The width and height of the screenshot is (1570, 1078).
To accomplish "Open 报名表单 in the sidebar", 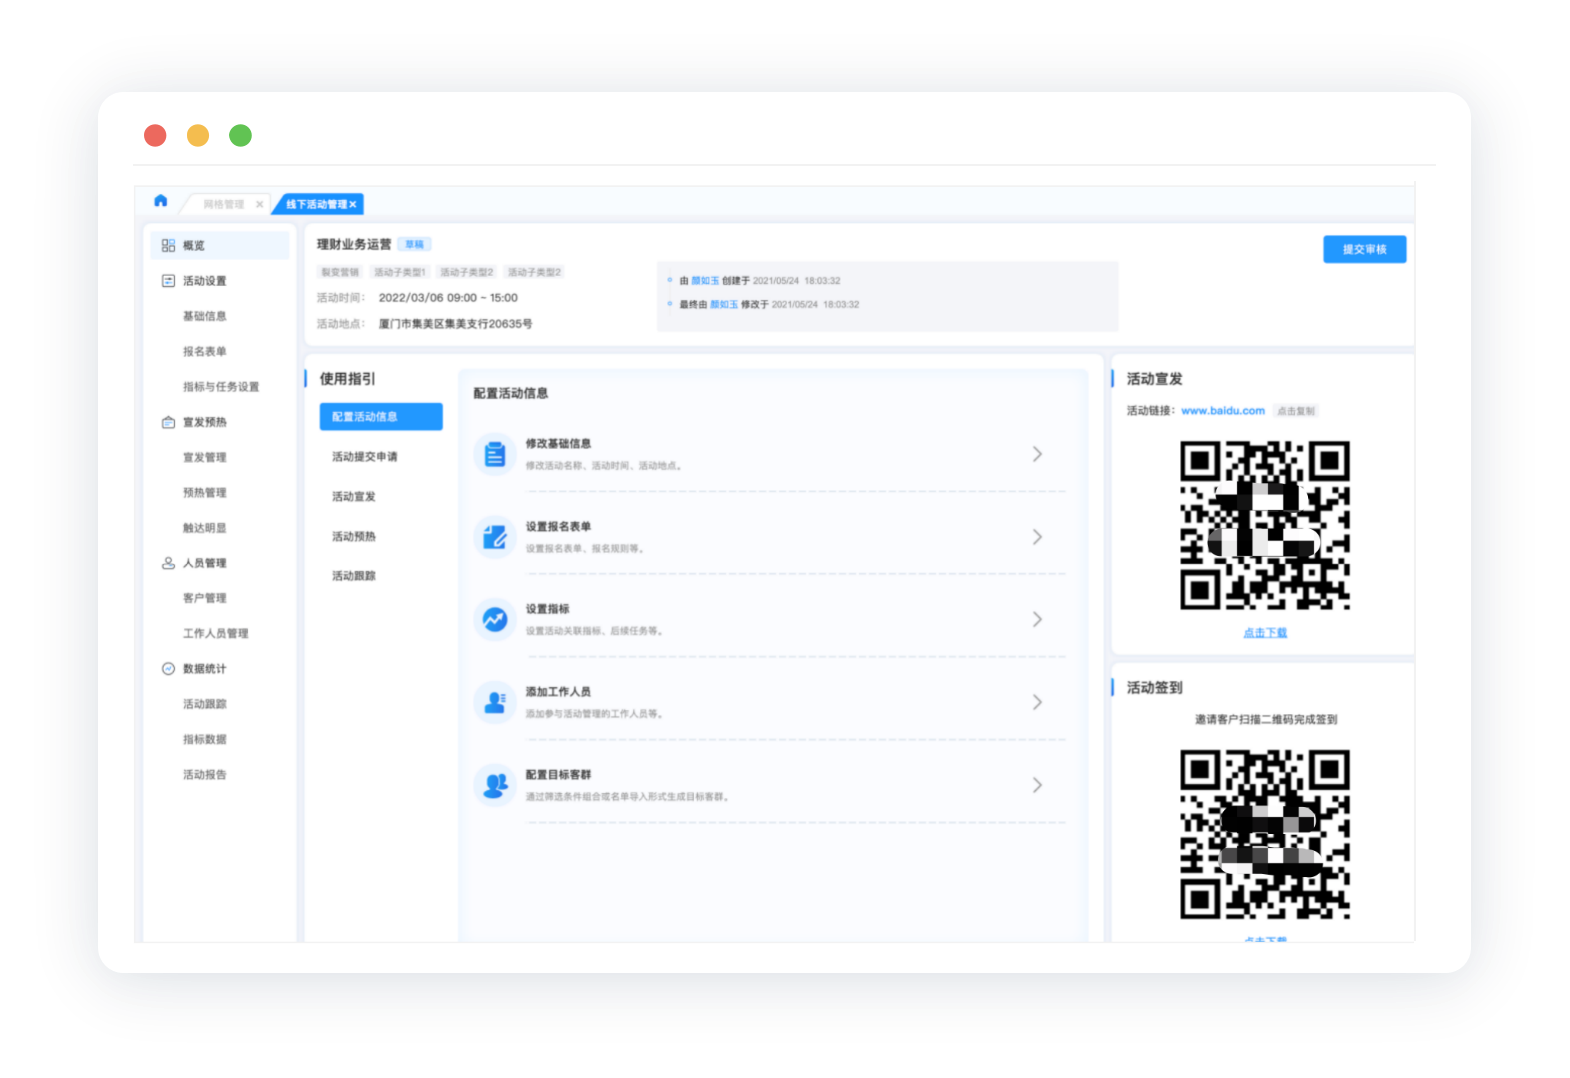I will (204, 351).
